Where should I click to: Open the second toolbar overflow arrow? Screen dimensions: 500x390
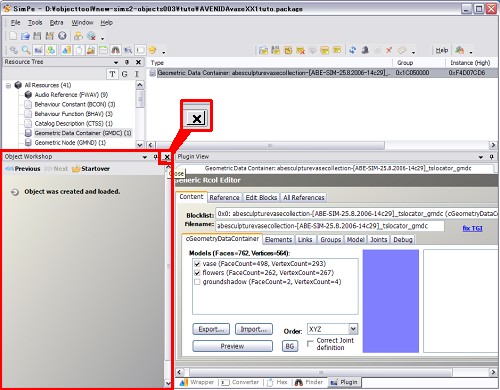point(164,52)
